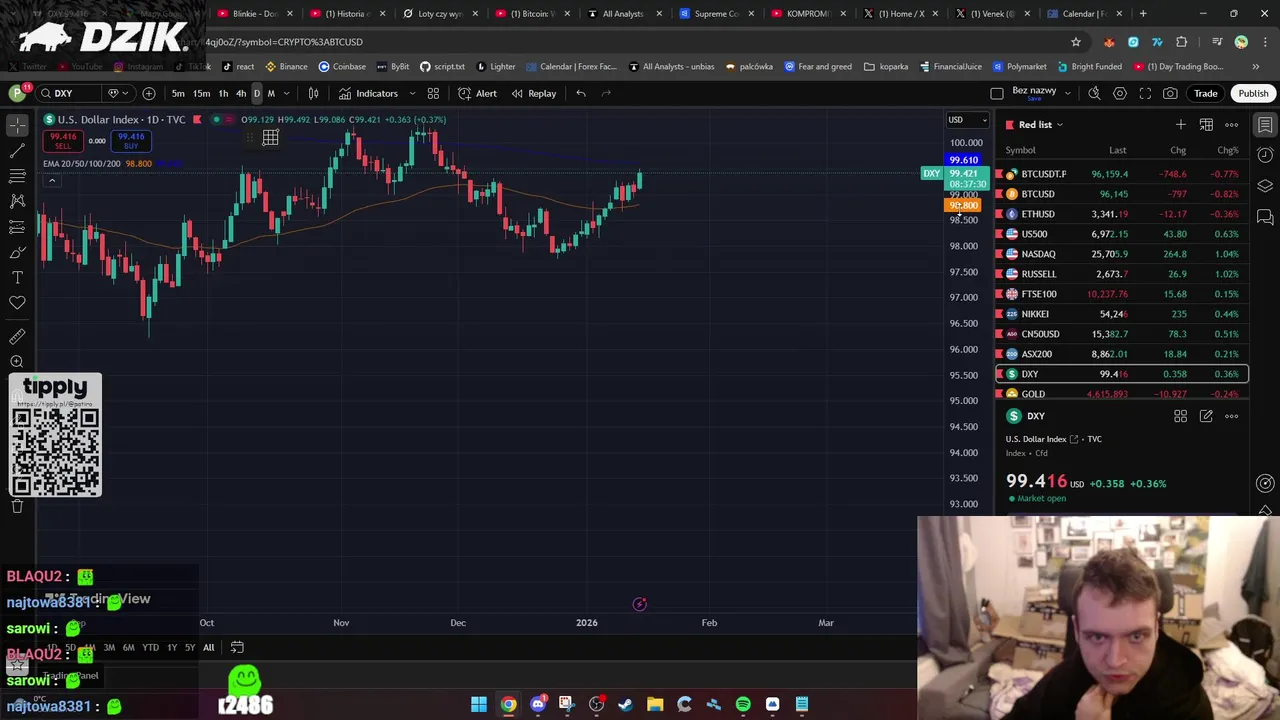Click the go-to-date calendar icon
1280x720 pixels.
(x=237, y=647)
